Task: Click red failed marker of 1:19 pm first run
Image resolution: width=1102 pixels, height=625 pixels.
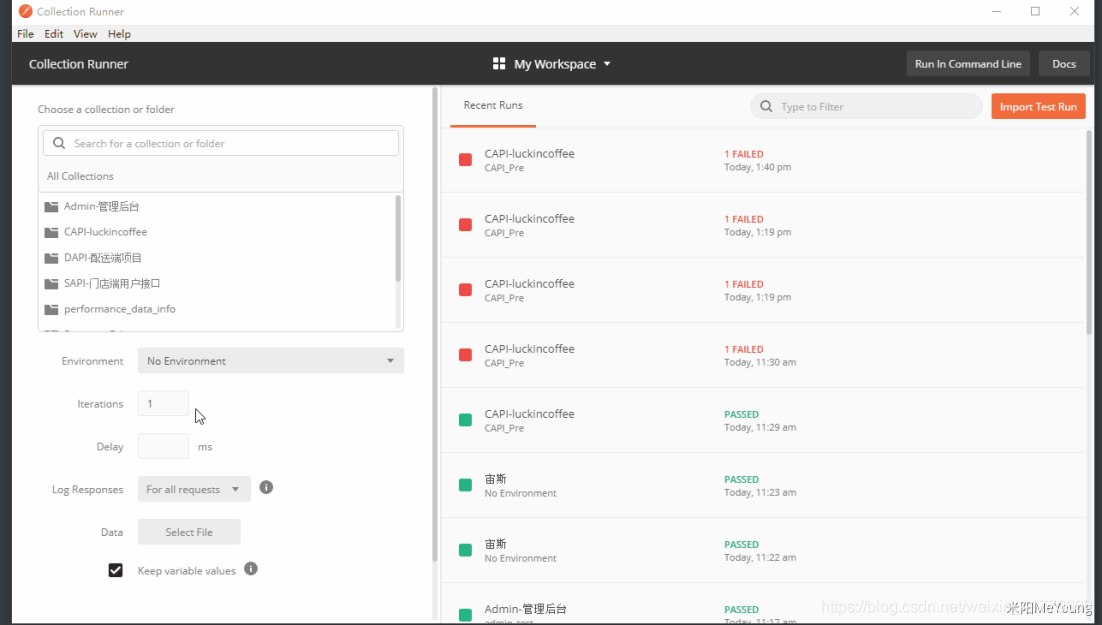Action: [x=465, y=224]
